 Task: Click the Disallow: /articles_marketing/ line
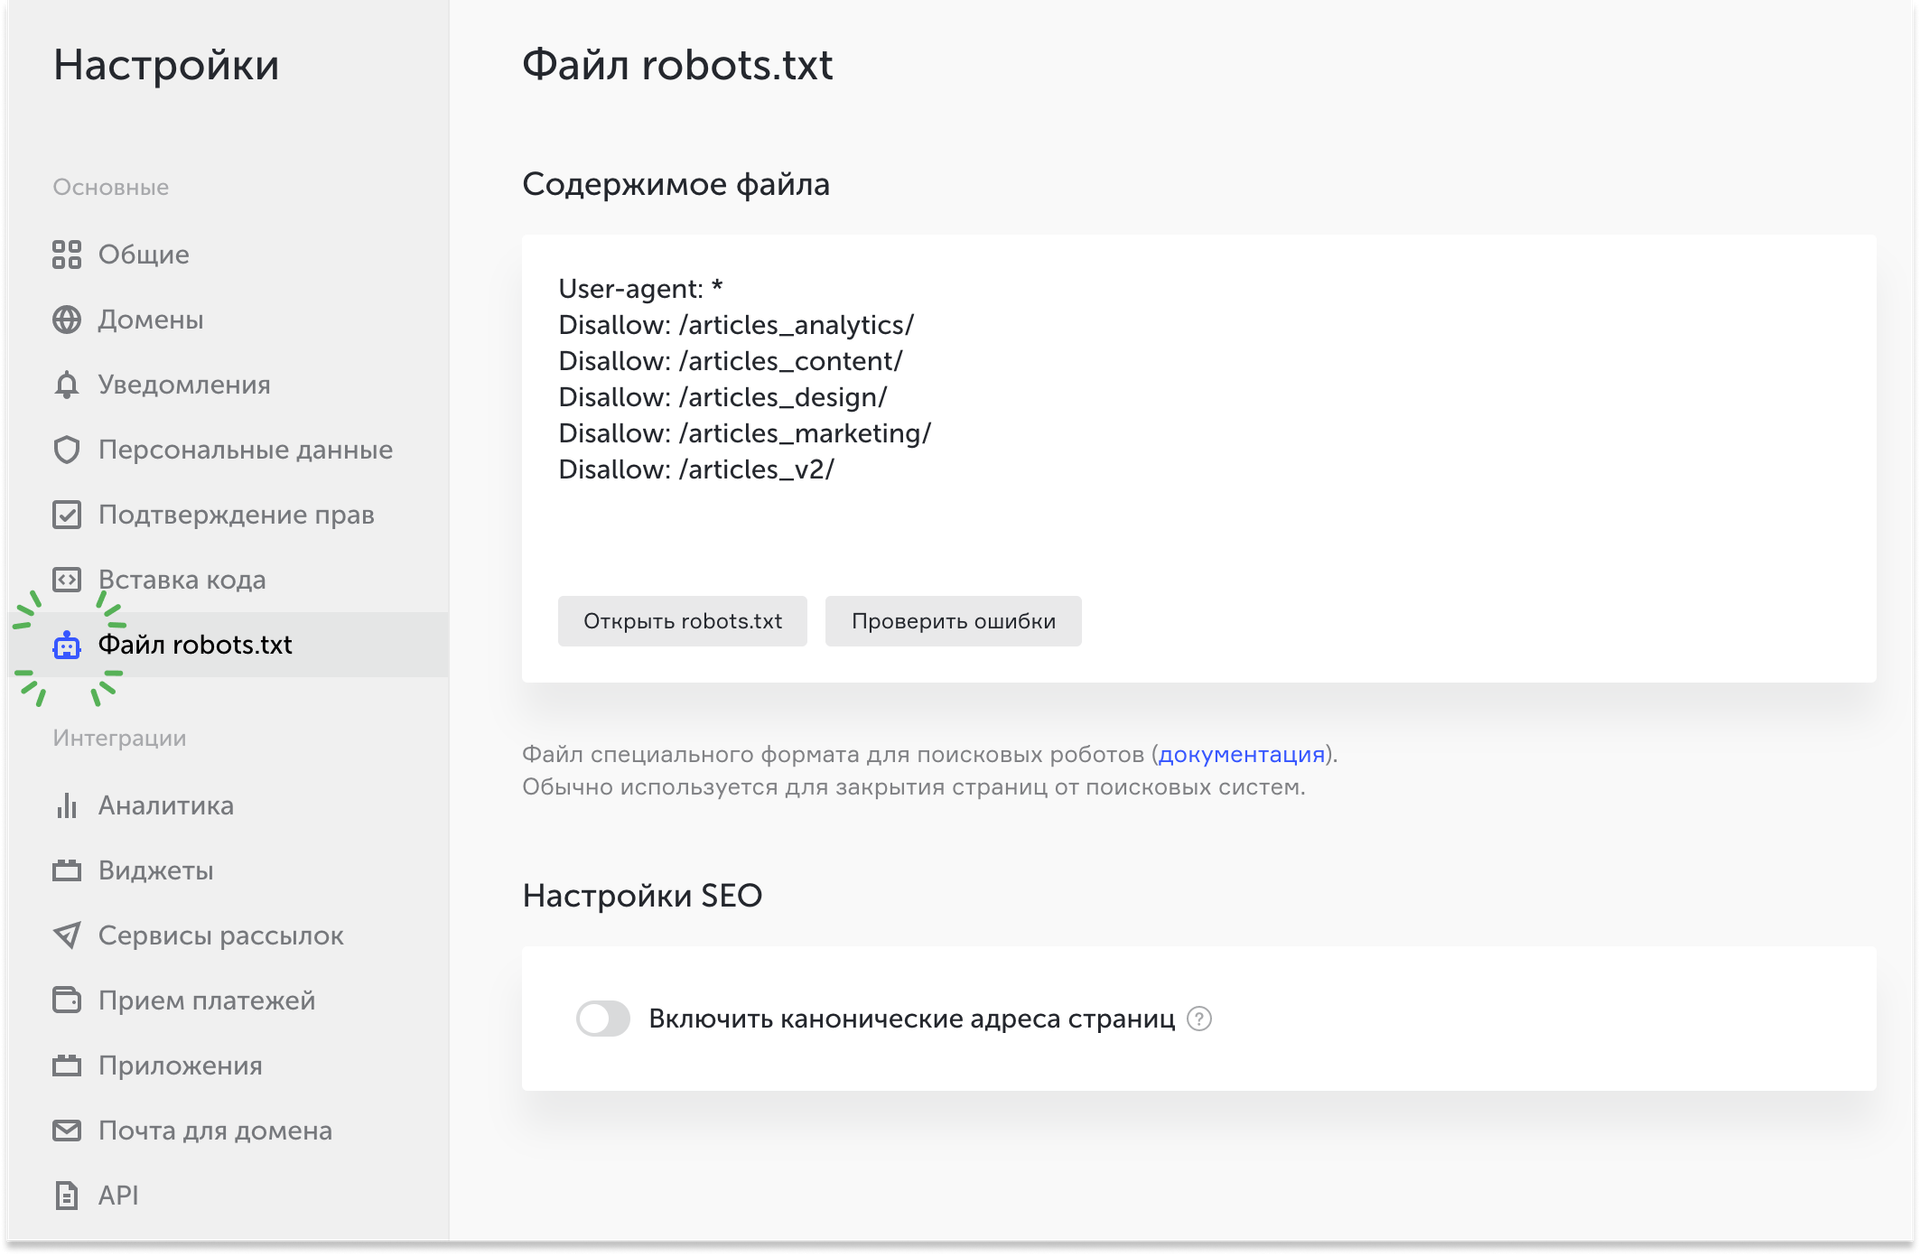point(745,433)
